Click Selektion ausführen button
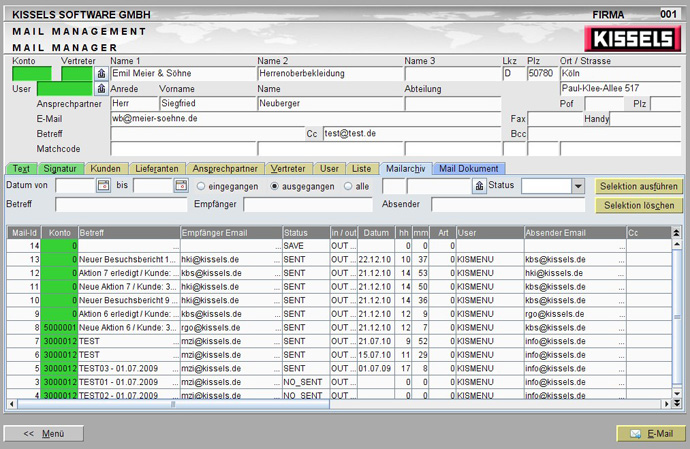 pos(639,186)
